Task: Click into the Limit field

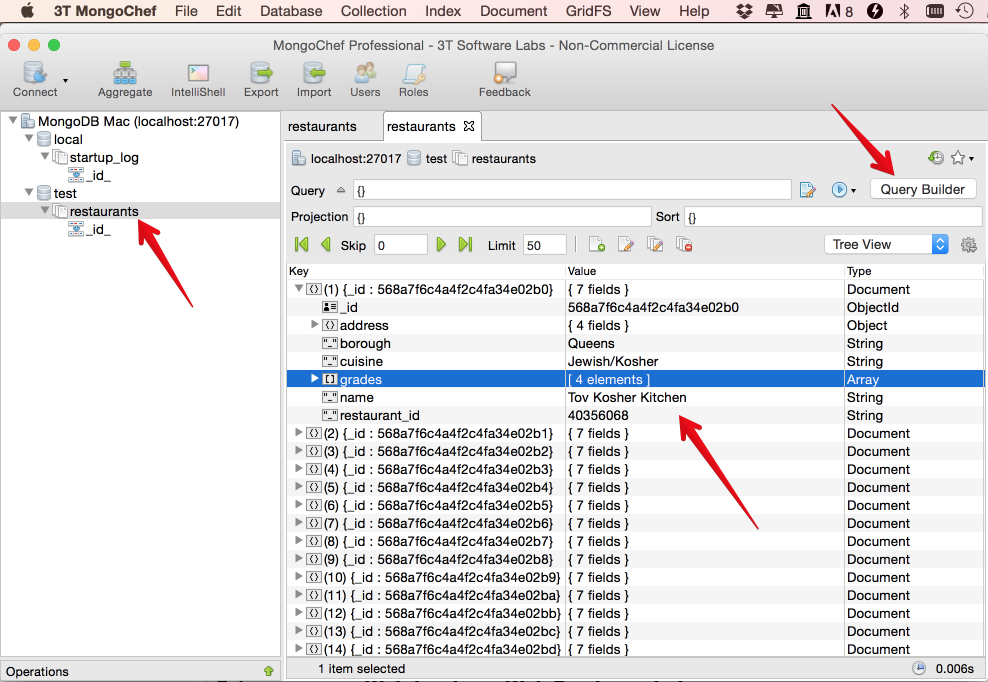Action: pos(544,245)
